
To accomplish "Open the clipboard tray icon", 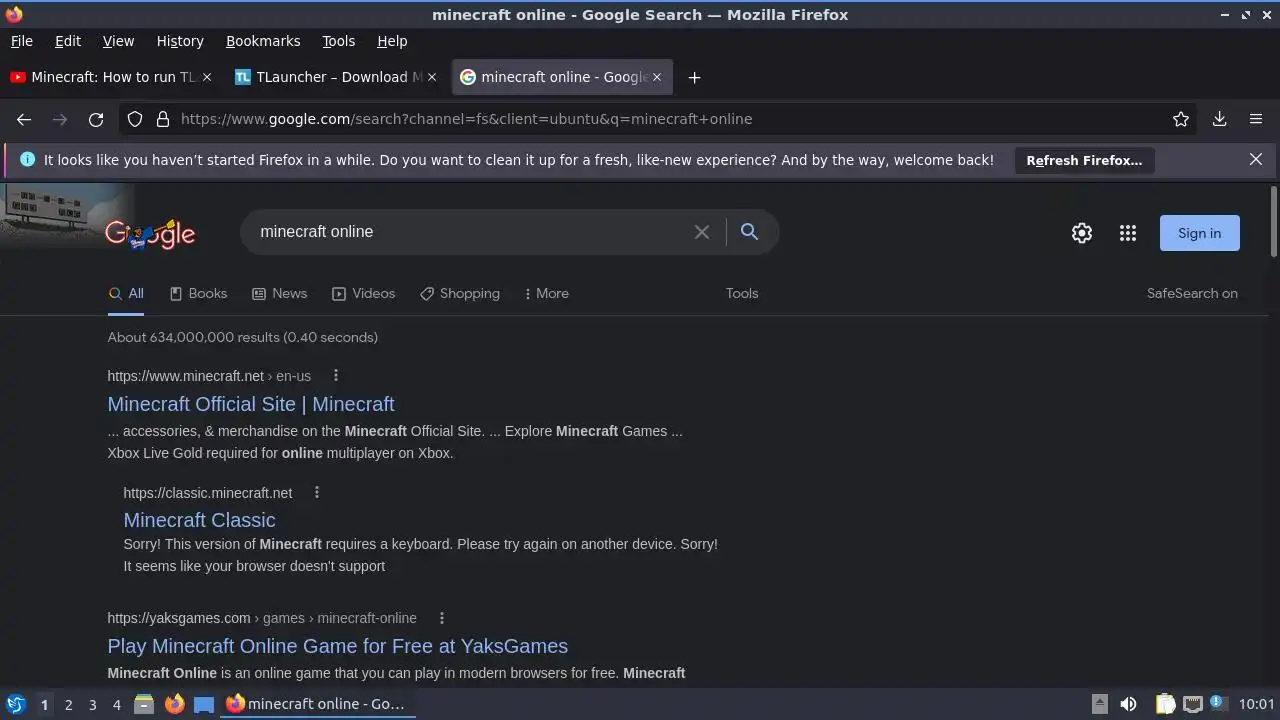I will tap(1165, 704).
